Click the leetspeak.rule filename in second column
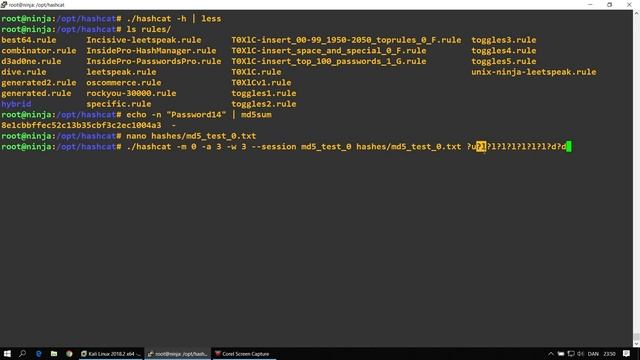Screen dimensions: 640x360 (x=121, y=72)
